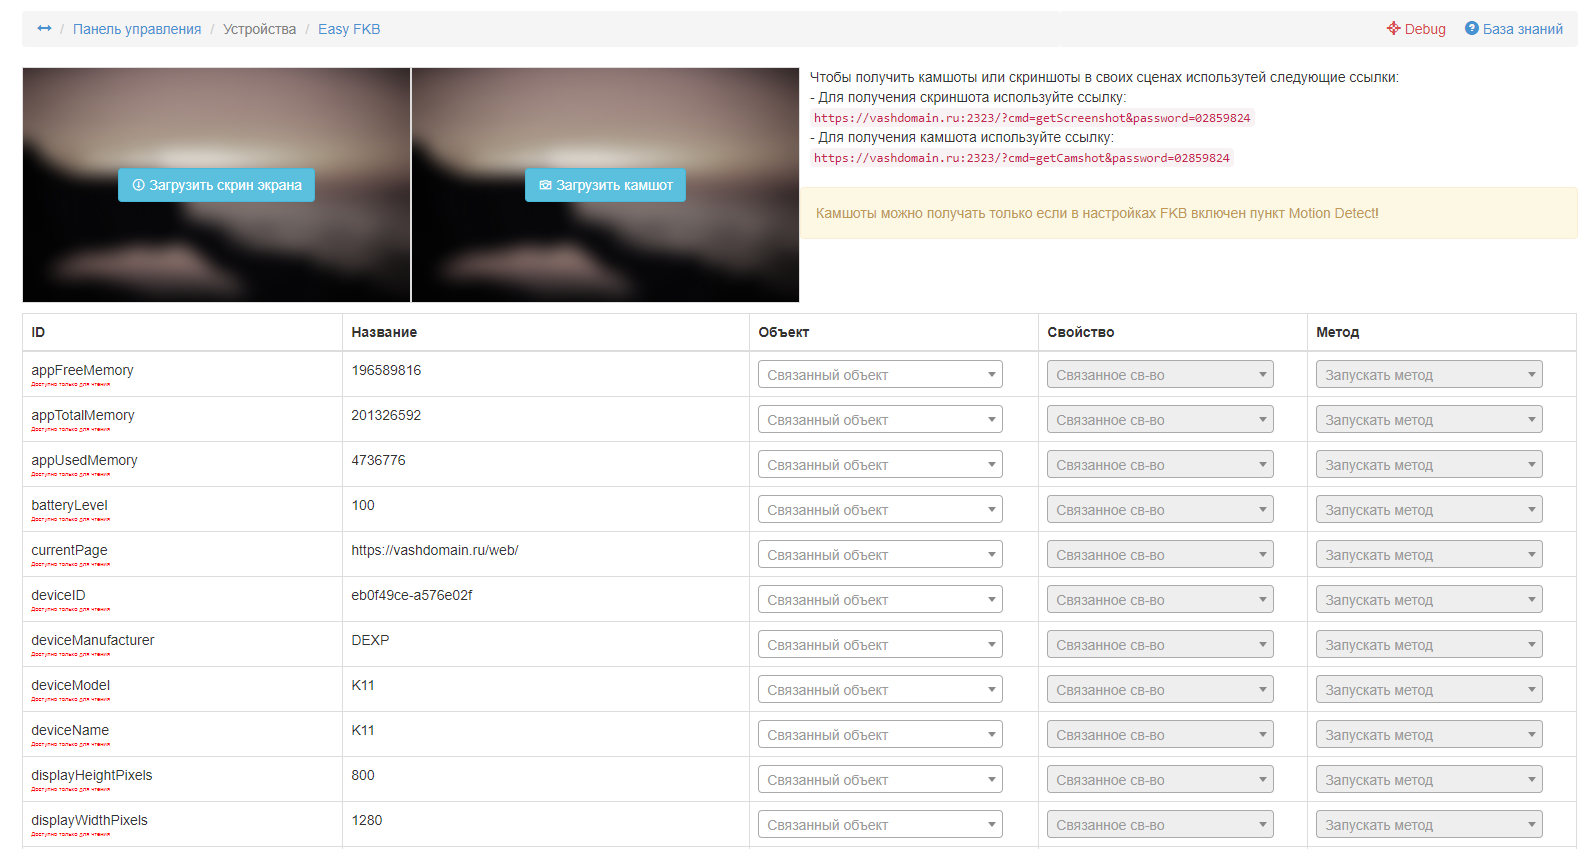This screenshot has height=849, width=1585.
Task: Open batteryLevel's Связанное св-во dropdown
Action: pyautogui.click(x=1160, y=510)
